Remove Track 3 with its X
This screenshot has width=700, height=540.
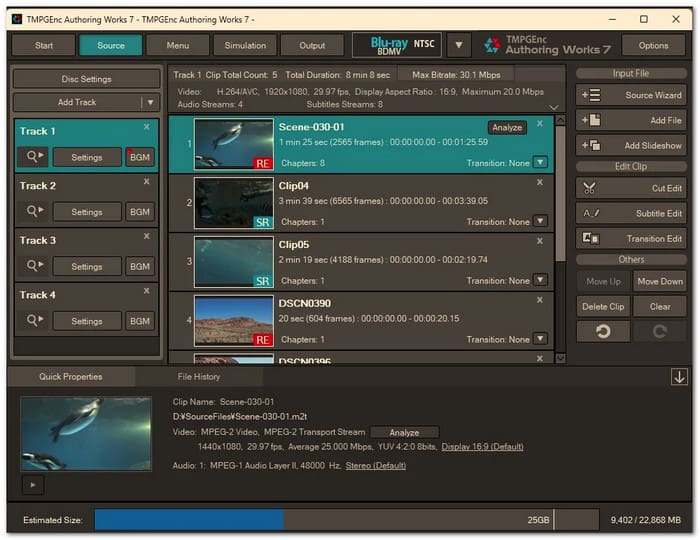[x=146, y=236]
